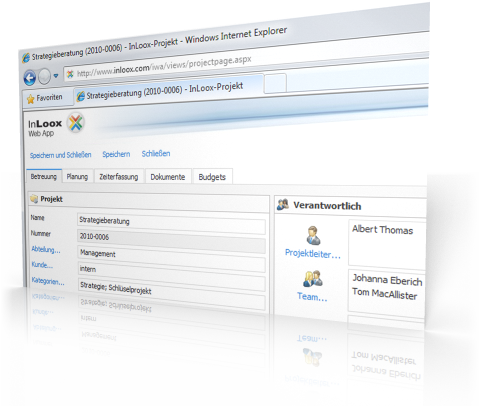Open a new blank browser tab
The width and height of the screenshot is (480, 406).
tap(275, 83)
